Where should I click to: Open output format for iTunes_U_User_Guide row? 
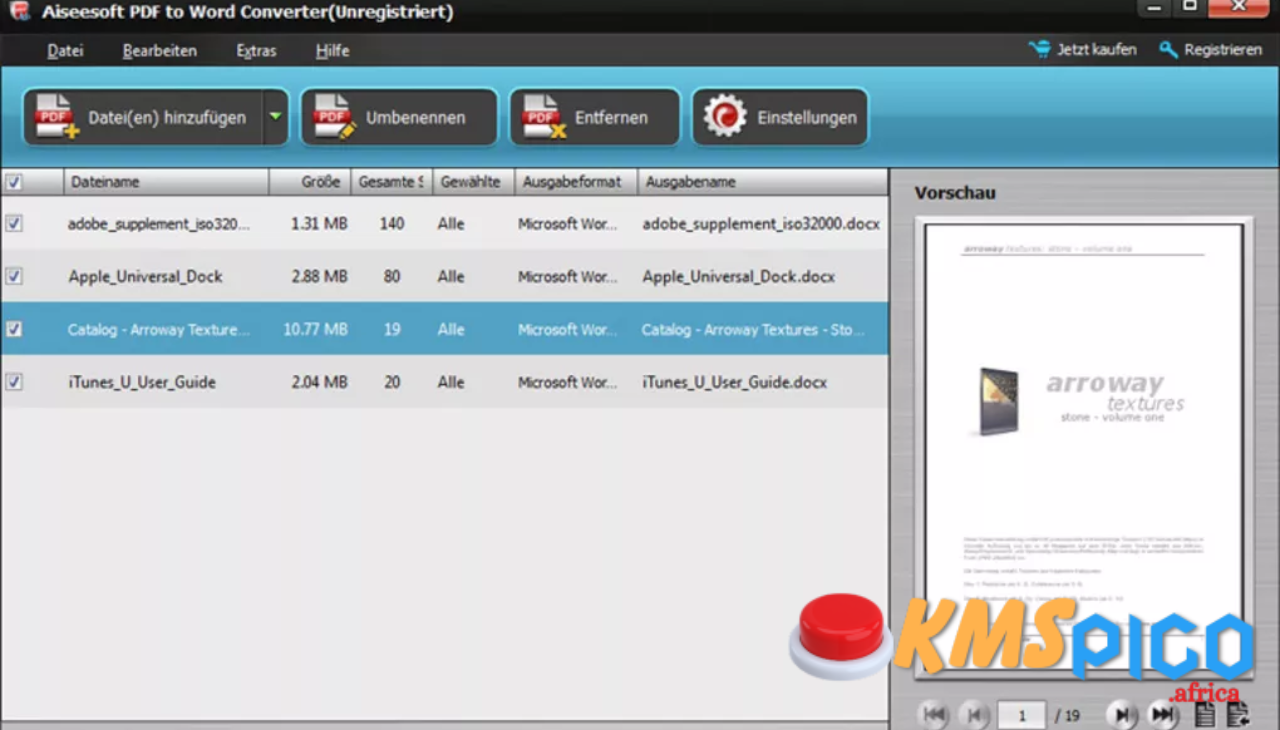pos(568,382)
